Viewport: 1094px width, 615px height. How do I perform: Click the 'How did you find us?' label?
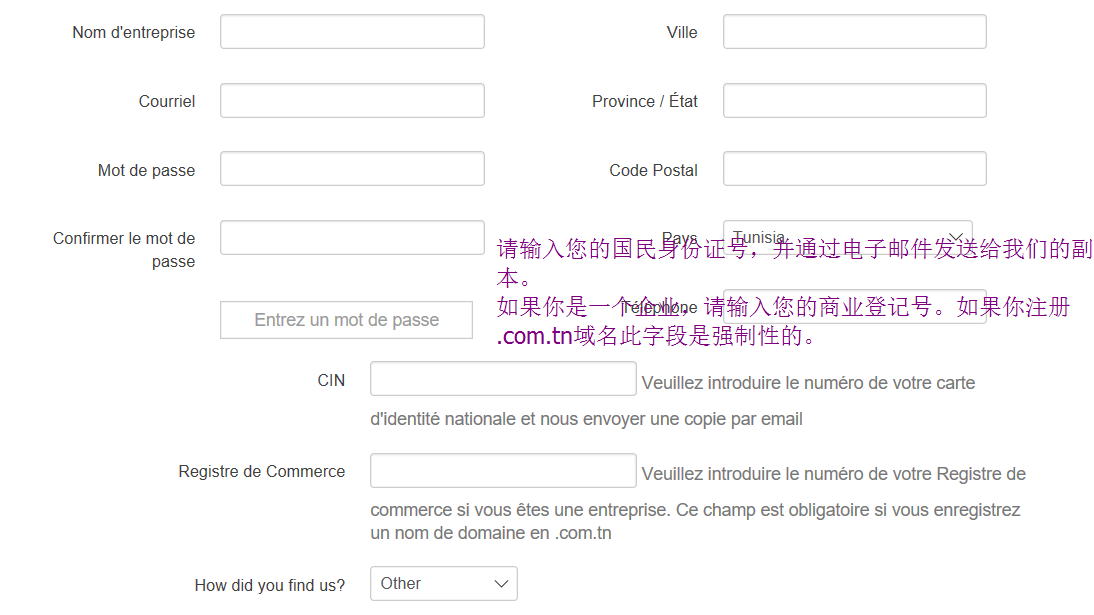(x=270, y=586)
